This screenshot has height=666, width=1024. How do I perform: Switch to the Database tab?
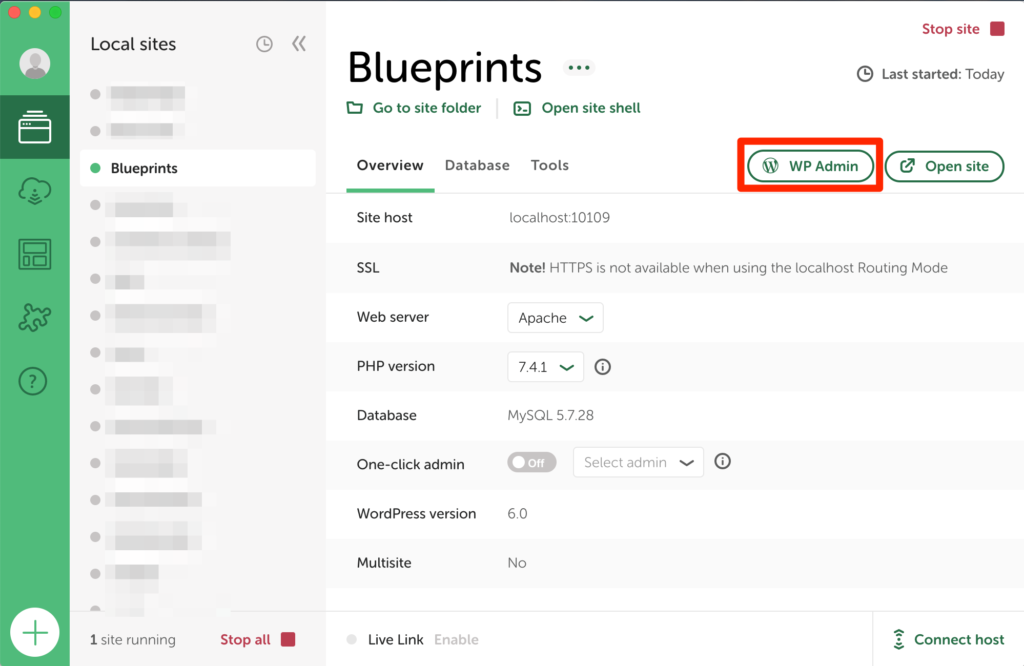[477, 165]
